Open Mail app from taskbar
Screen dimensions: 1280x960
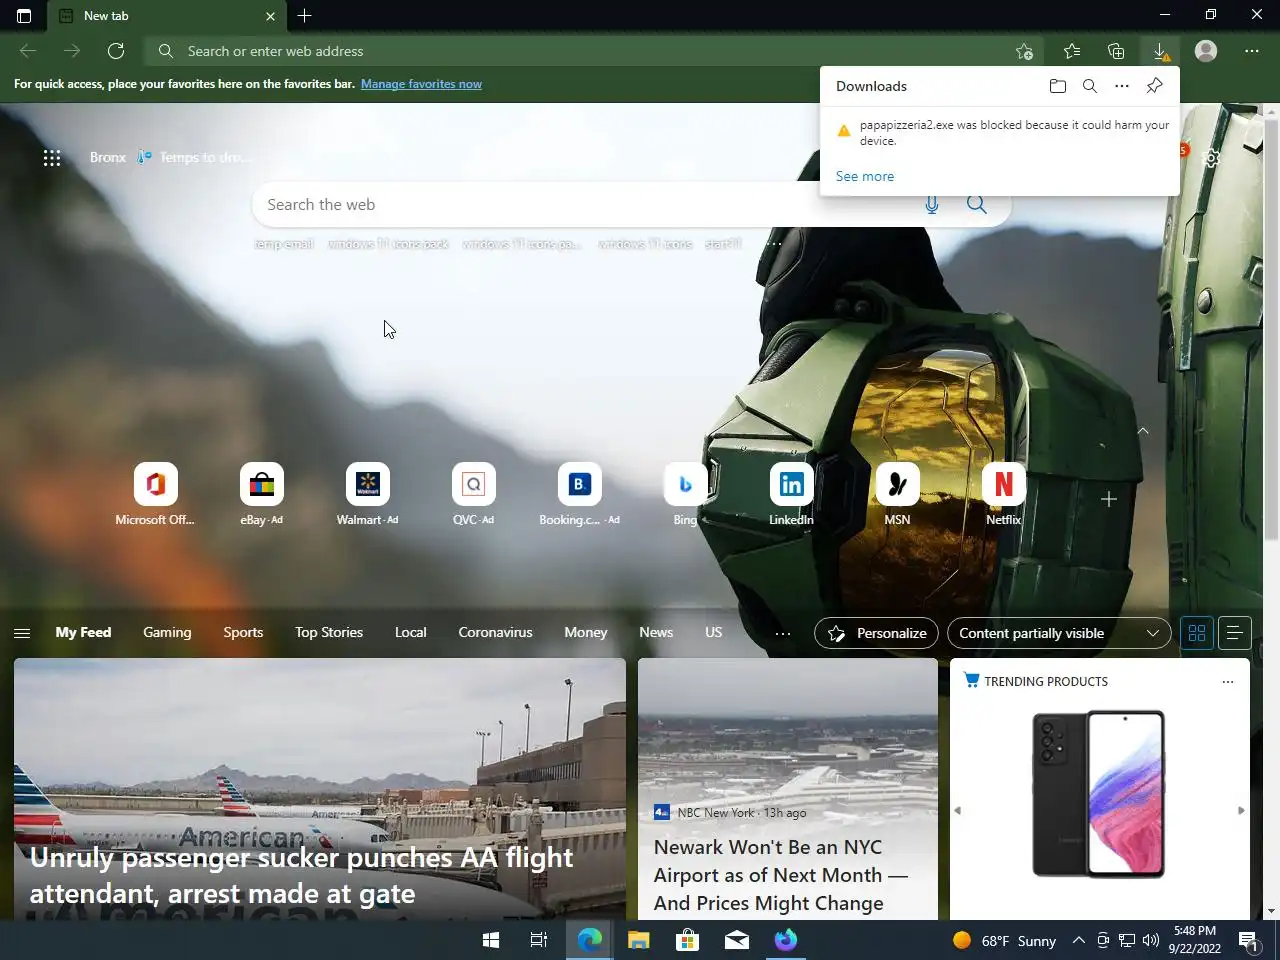pos(737,940)
